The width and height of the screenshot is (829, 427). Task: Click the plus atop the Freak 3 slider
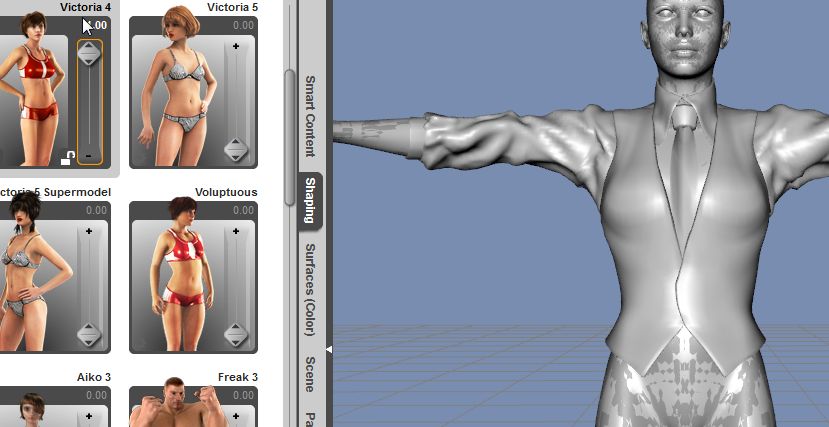[236, 416]
